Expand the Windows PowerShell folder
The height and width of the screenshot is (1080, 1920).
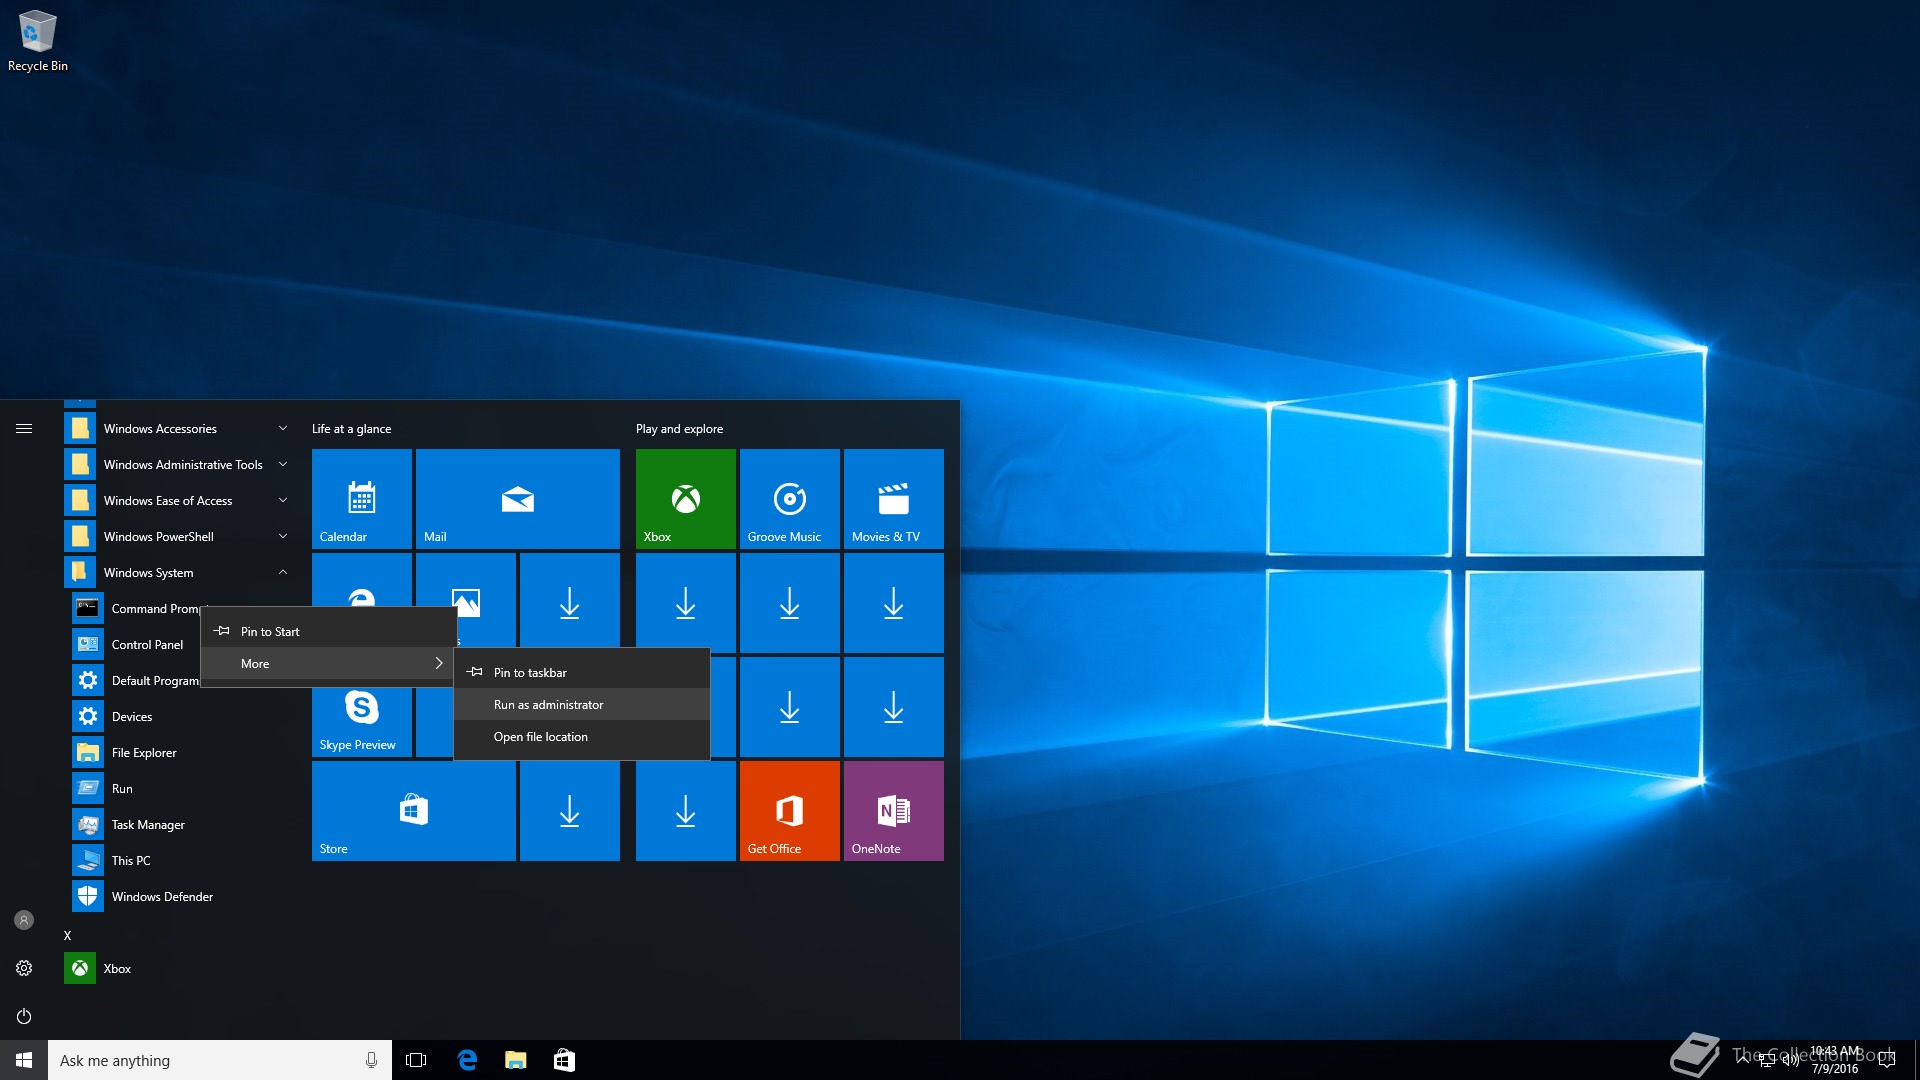(x=180, y=537)
